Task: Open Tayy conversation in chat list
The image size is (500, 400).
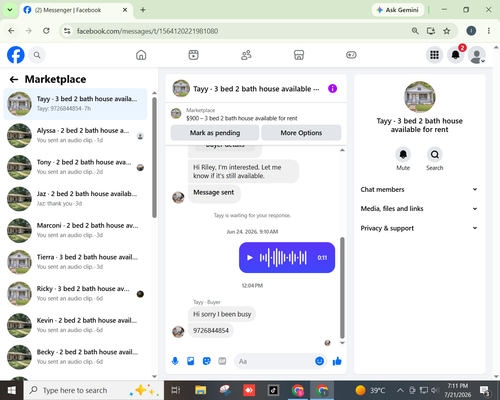Action: pos(75,104)
